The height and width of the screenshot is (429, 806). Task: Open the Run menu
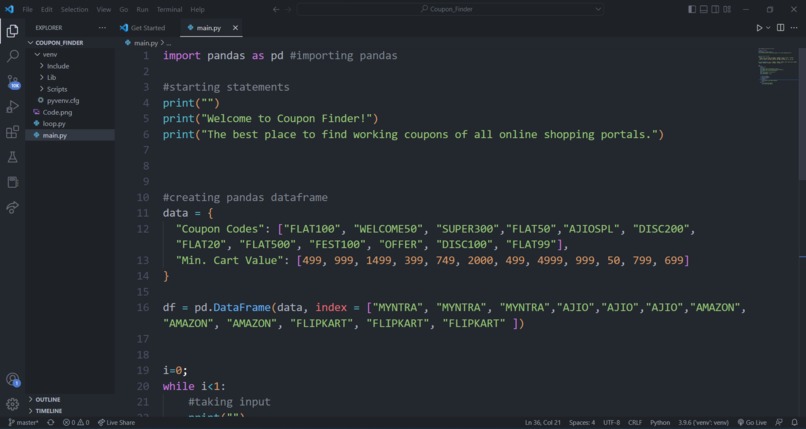coord(142,9)
